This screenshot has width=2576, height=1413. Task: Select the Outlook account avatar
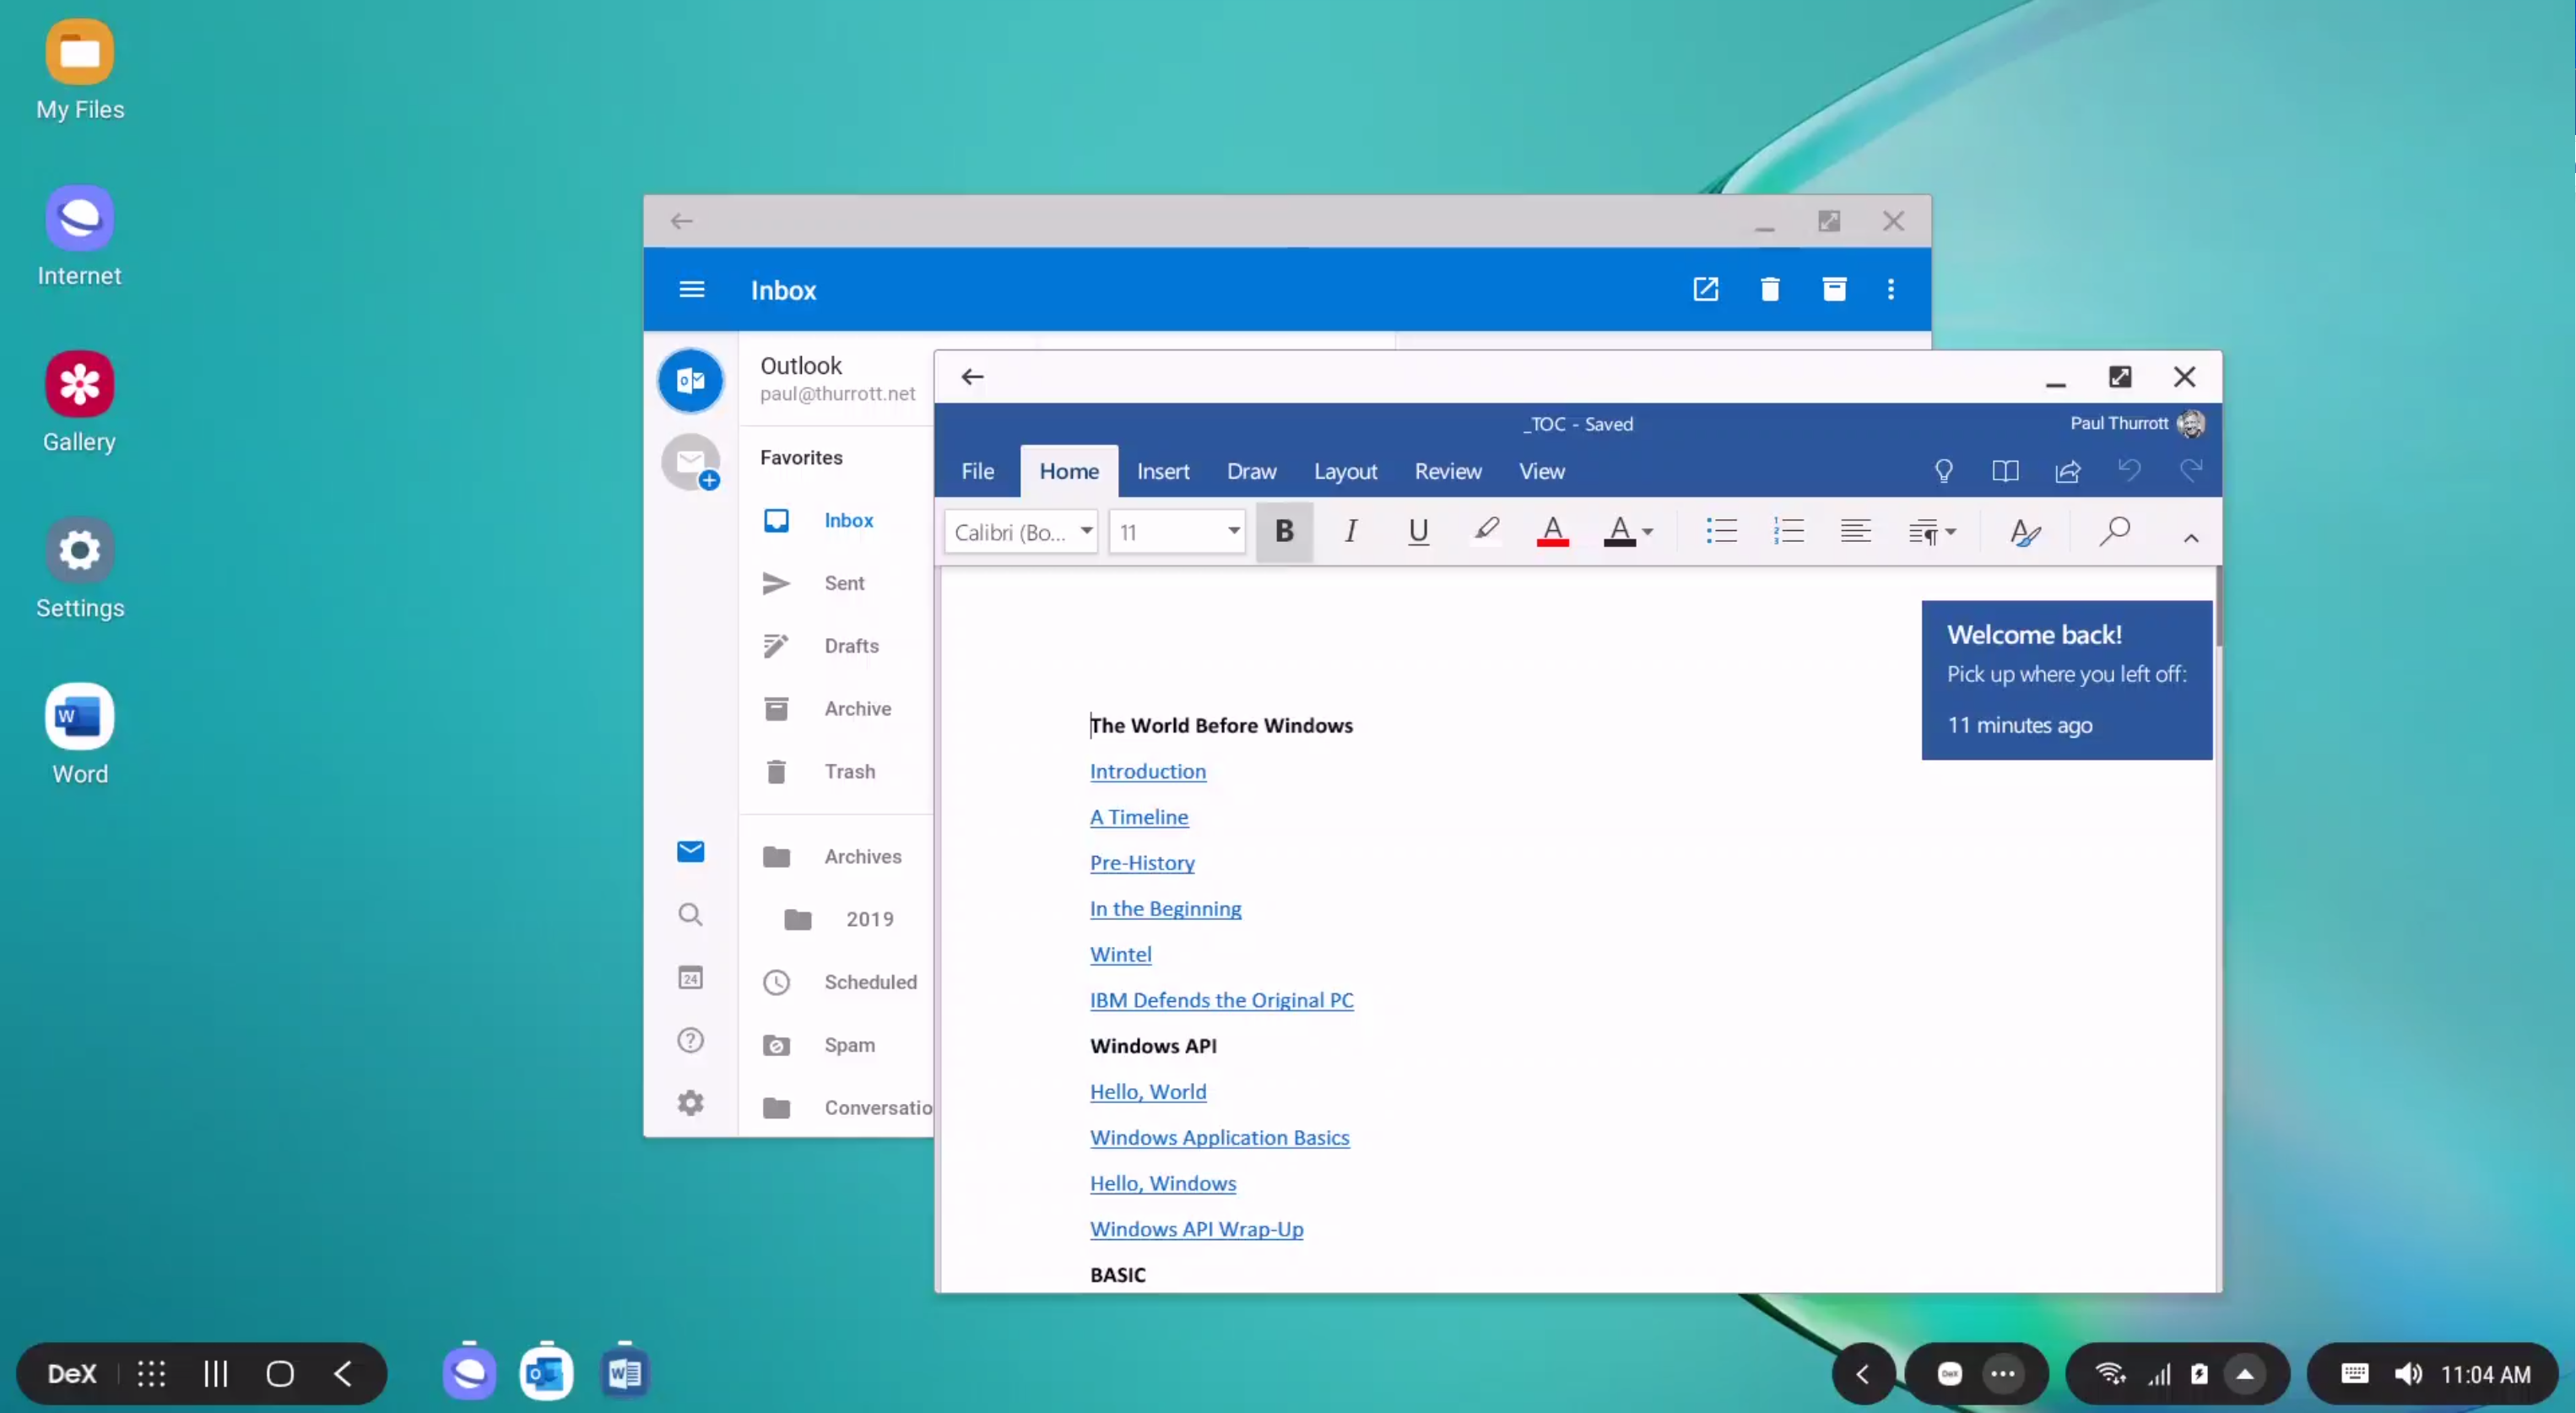(690, 380)
